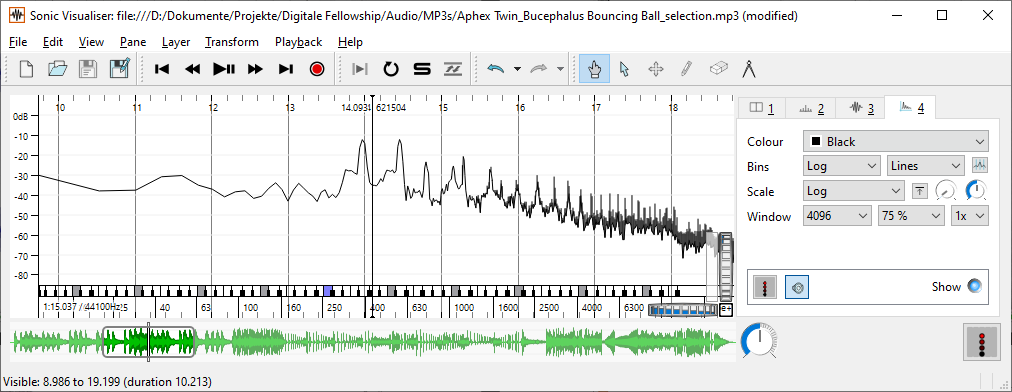The image size is (1012, 392).
Task: Toggle Solo current pane playback
Action: pyautogui.click(x=422, y=69)
